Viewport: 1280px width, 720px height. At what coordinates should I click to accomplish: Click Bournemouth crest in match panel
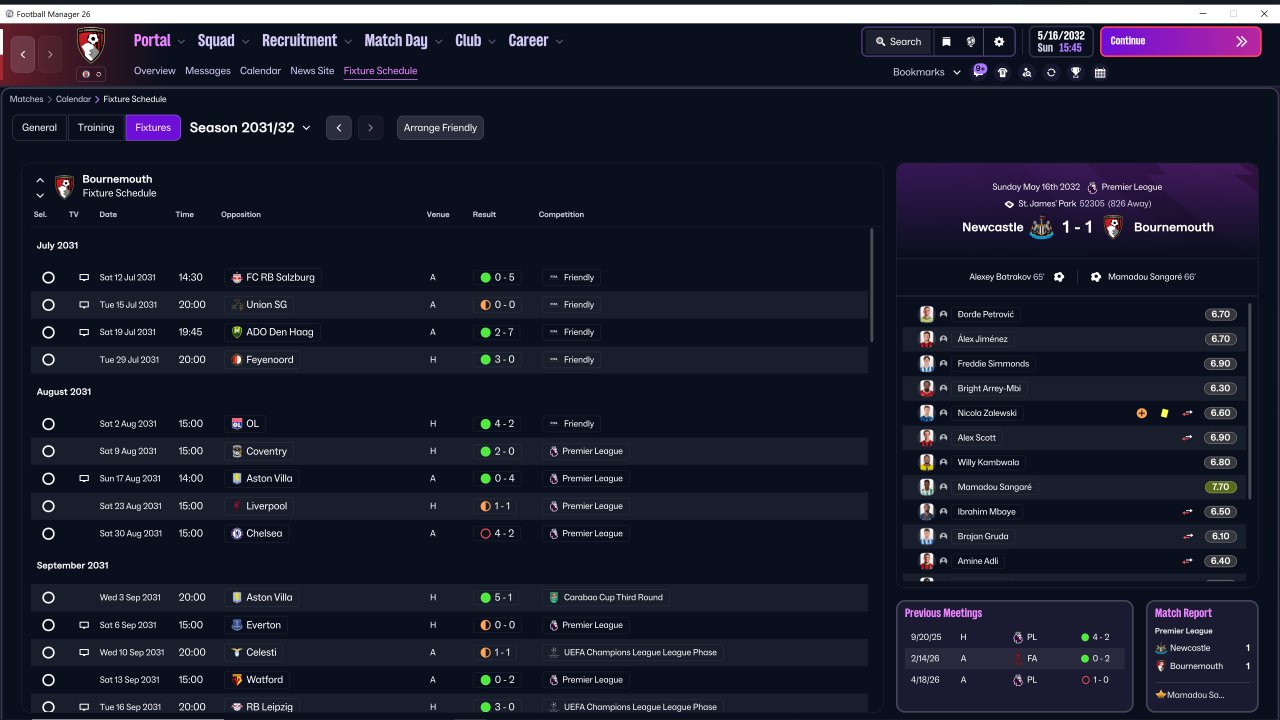coord(1111,227)
